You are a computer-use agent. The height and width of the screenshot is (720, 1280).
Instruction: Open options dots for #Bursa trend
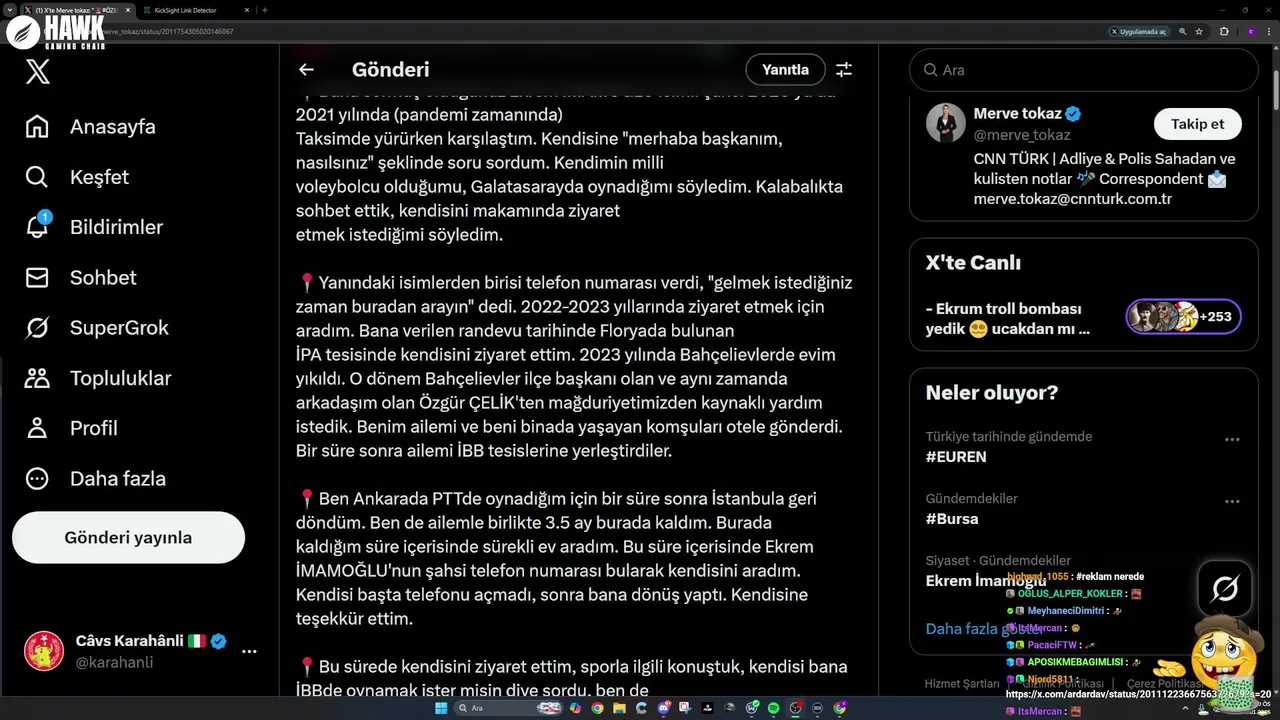[1232, 501]
